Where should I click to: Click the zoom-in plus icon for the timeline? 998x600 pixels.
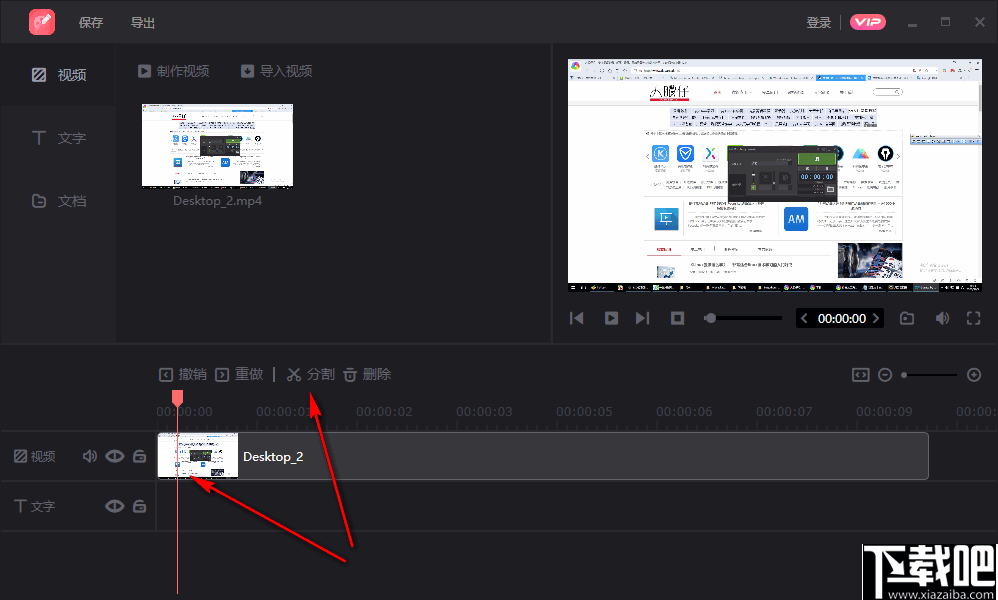(974, 374)
